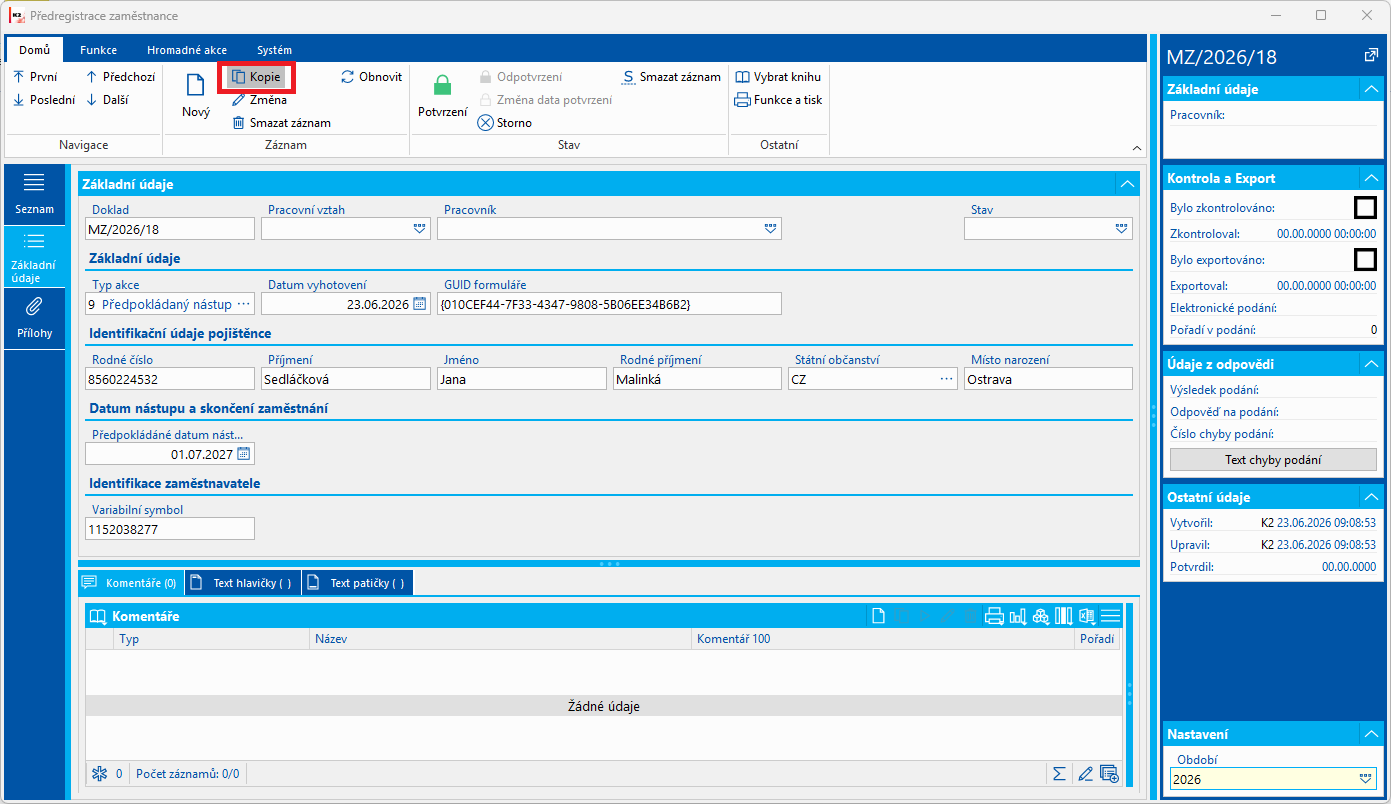Click into the Rodné číslo field

pyautogui.click(x=170, y=379)
